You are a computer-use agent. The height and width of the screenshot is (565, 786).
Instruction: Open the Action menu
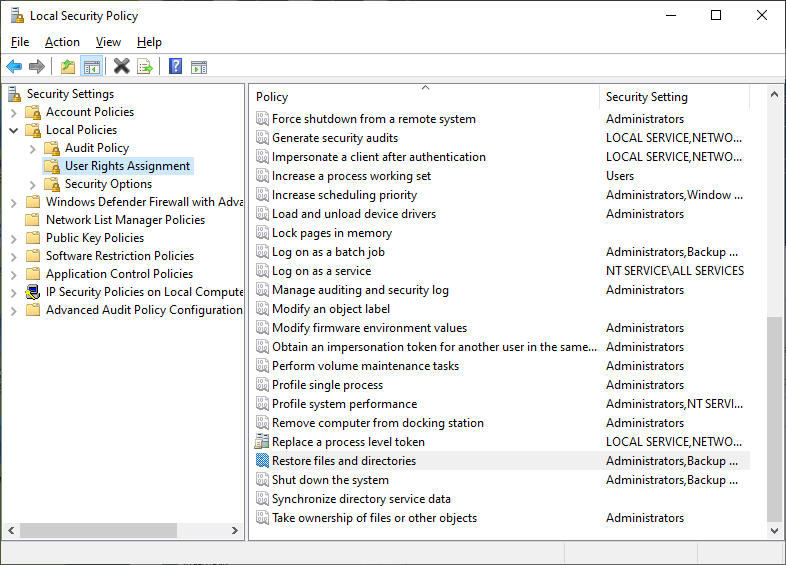[62, 42]
